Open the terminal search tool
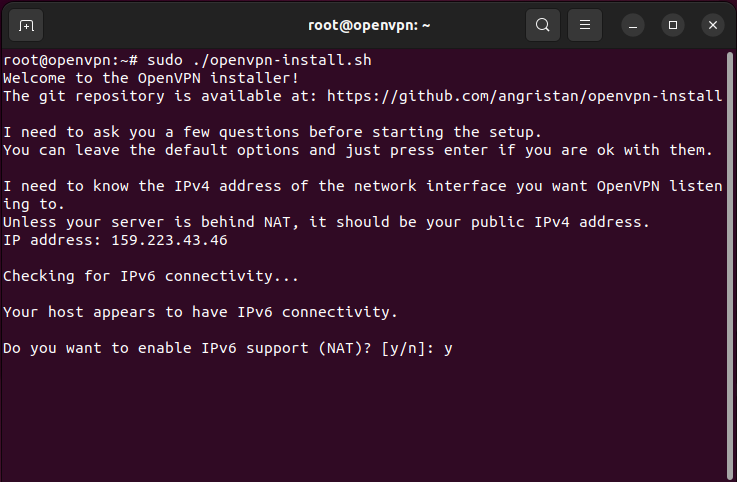Viewport: 737px width, 482px height. pos(542,25)
